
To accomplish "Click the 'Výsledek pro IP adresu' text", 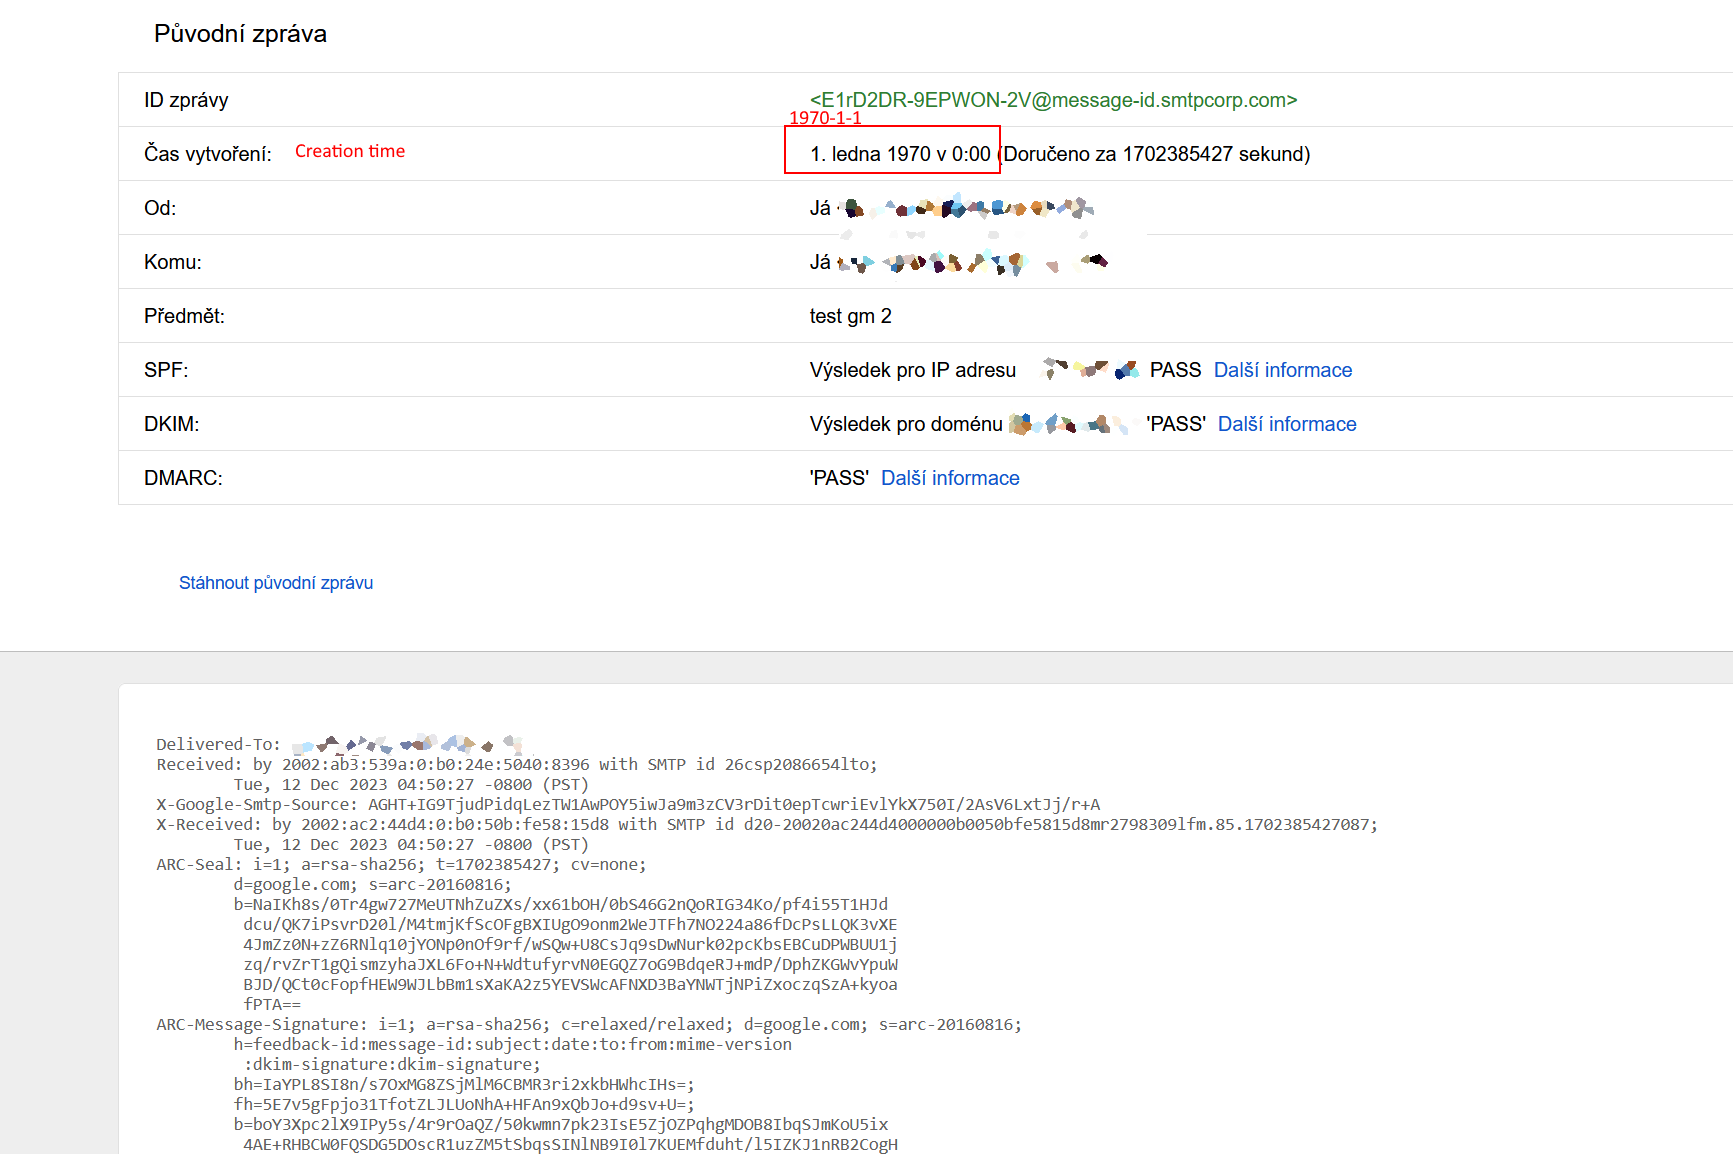I will [x=912, y=370].
